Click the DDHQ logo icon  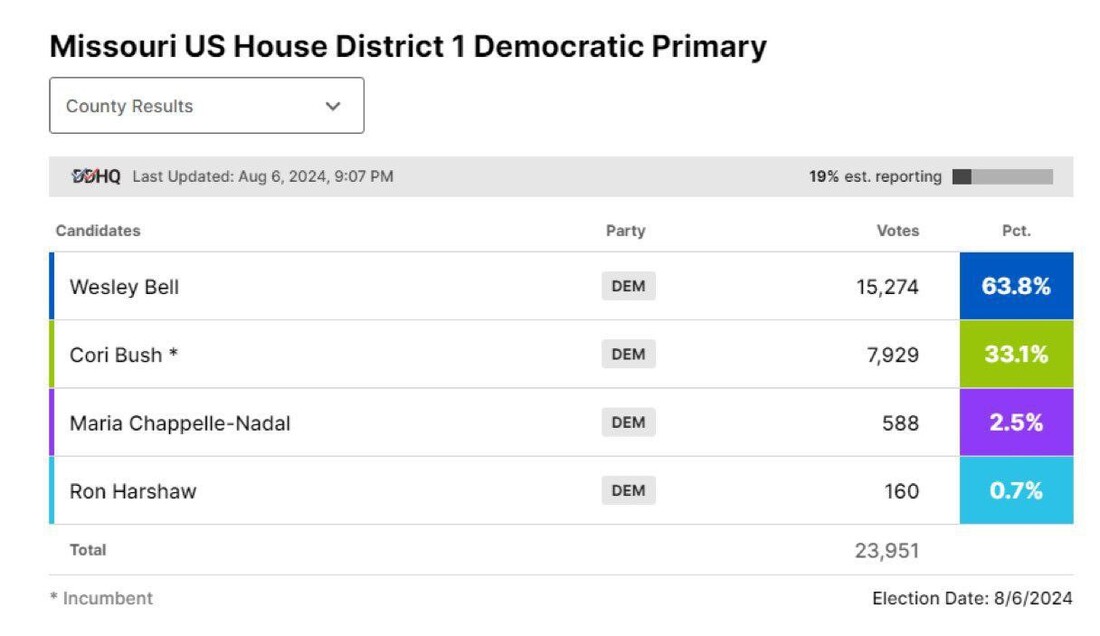pyautogui.click(x=96, y=177)
